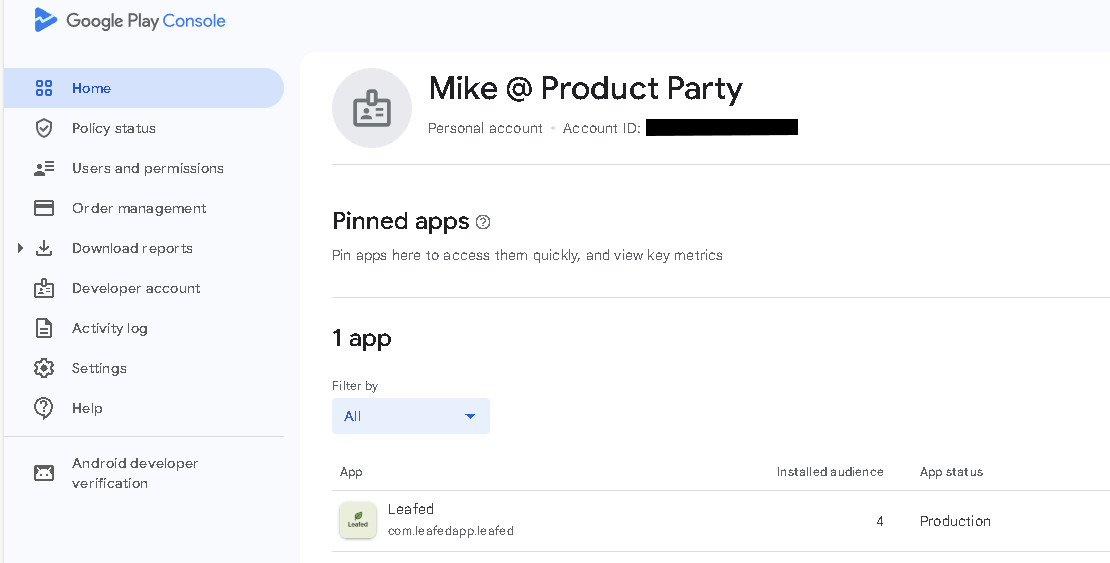Open Users and permissions page

tap(144, 169)
